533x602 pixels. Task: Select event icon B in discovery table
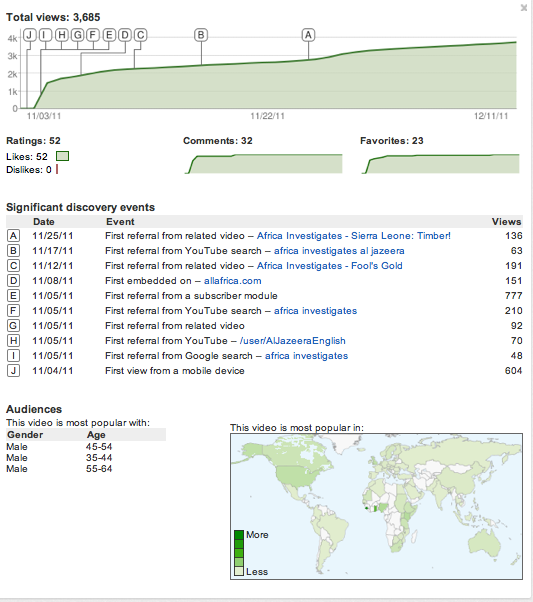point(13,251)
